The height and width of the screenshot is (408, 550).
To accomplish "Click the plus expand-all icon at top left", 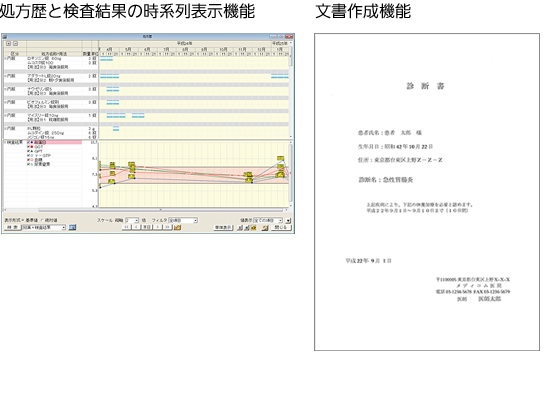I will click(8, 44).
